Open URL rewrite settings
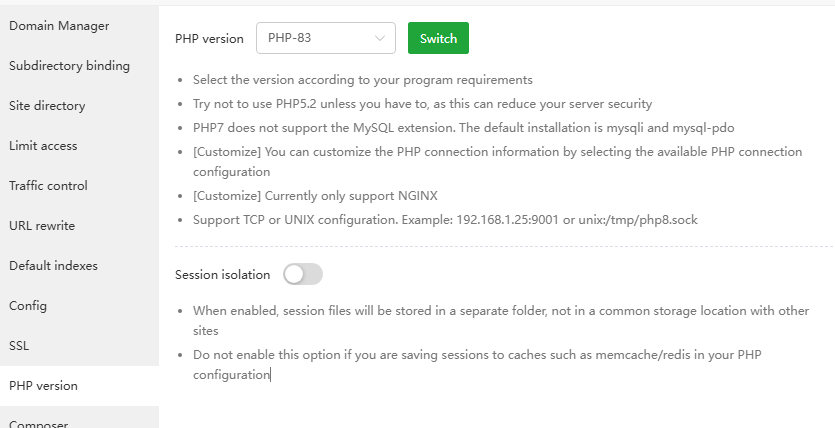 point(42,226)
